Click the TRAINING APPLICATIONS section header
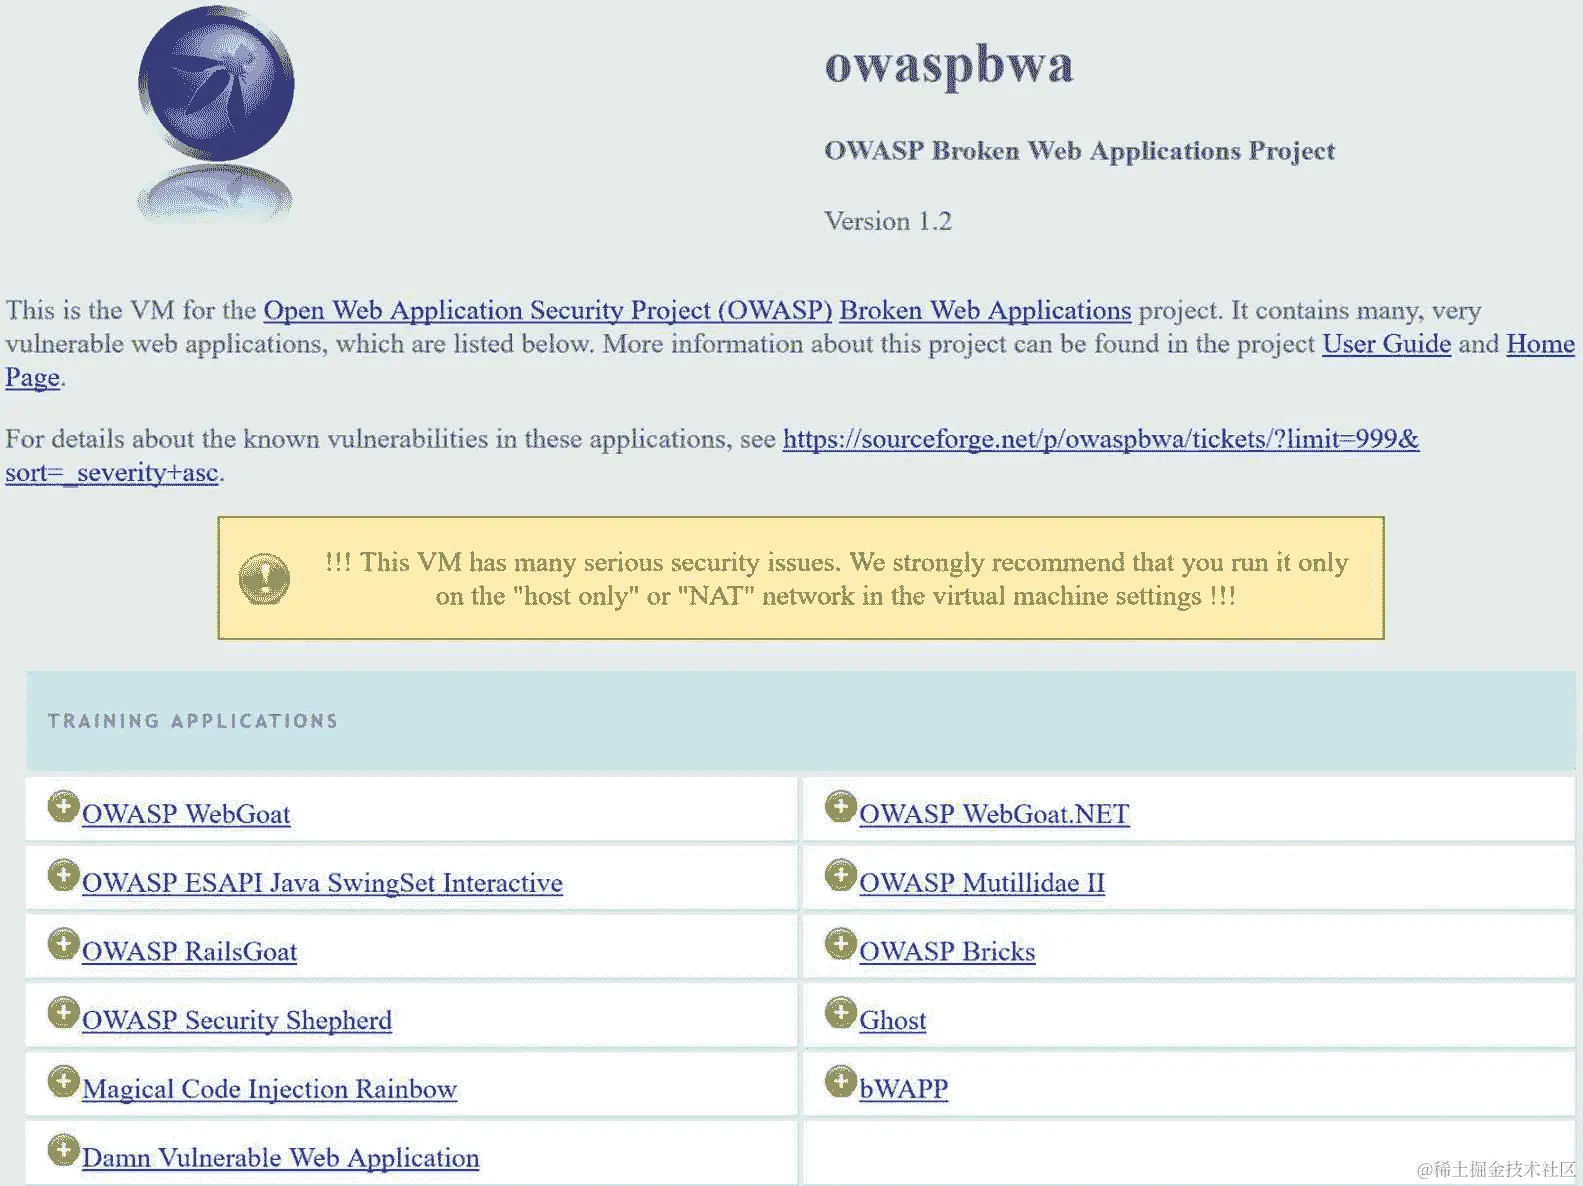The height and width of the screenshot is (1186, 1583). click(193, 721)
